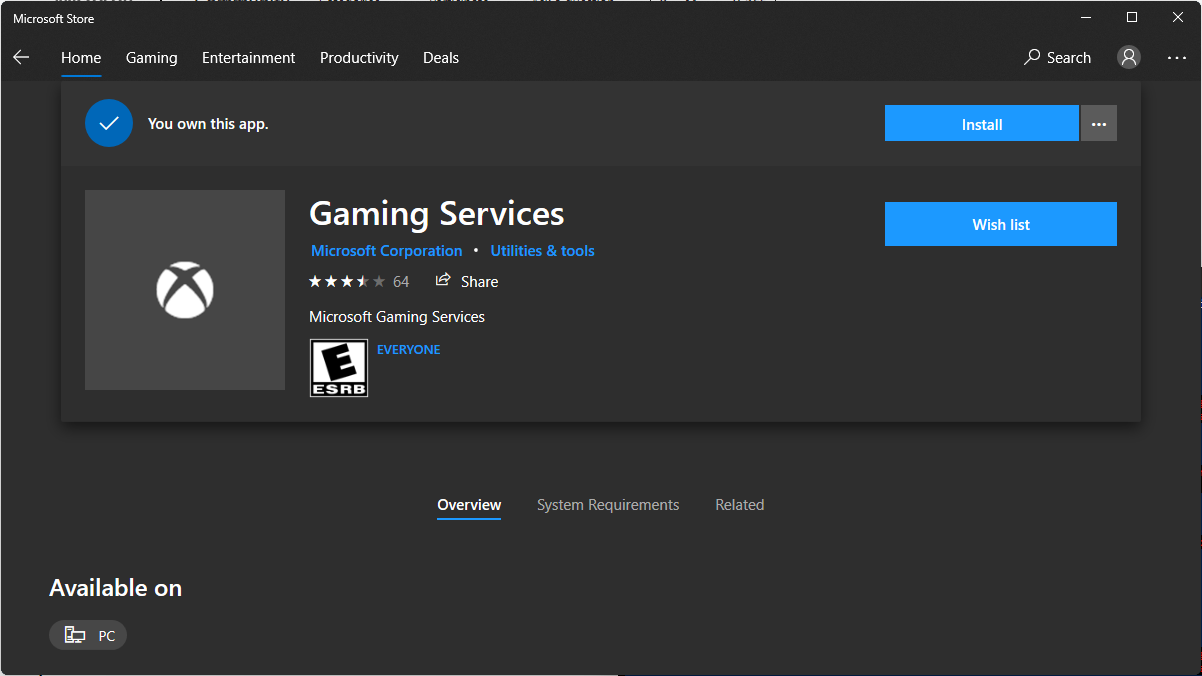This screenshot has width=1202, height=676.
Task: Install the Gaming Services app
Action: [x=982, y=124]
